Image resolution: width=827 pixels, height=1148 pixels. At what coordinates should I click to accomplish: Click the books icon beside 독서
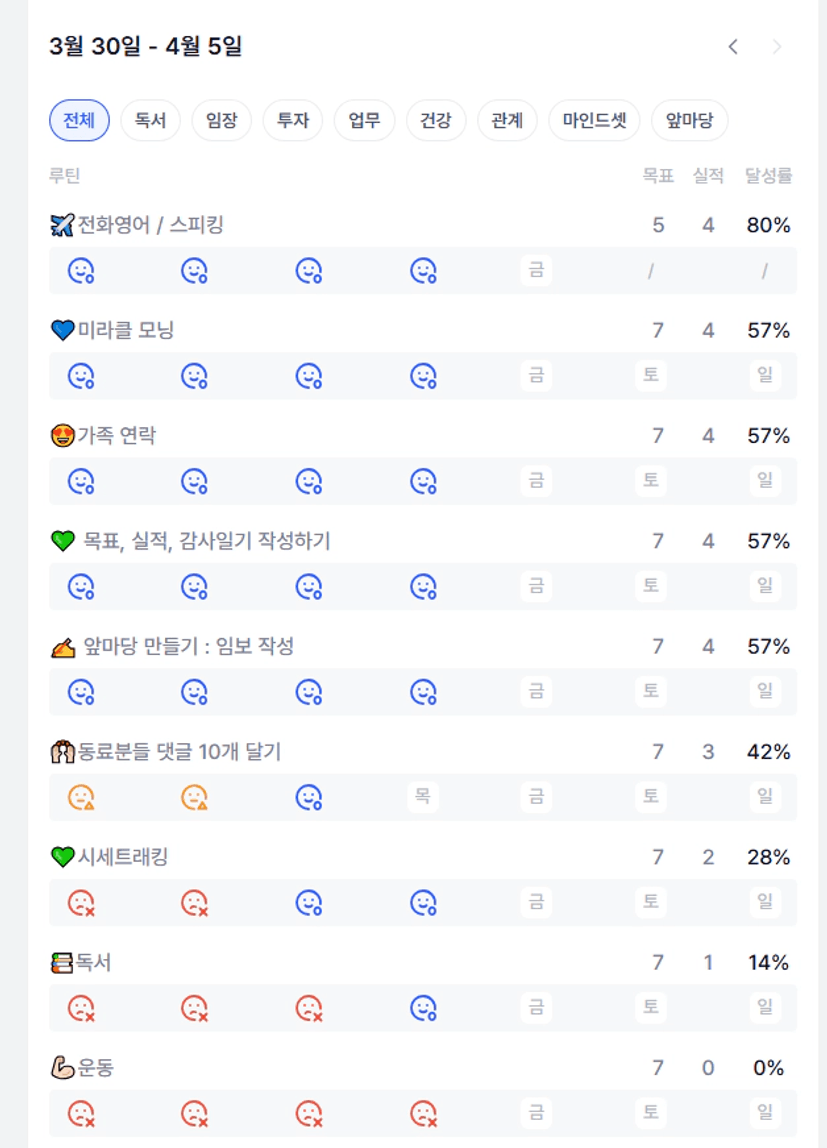(x=62, y=963)
